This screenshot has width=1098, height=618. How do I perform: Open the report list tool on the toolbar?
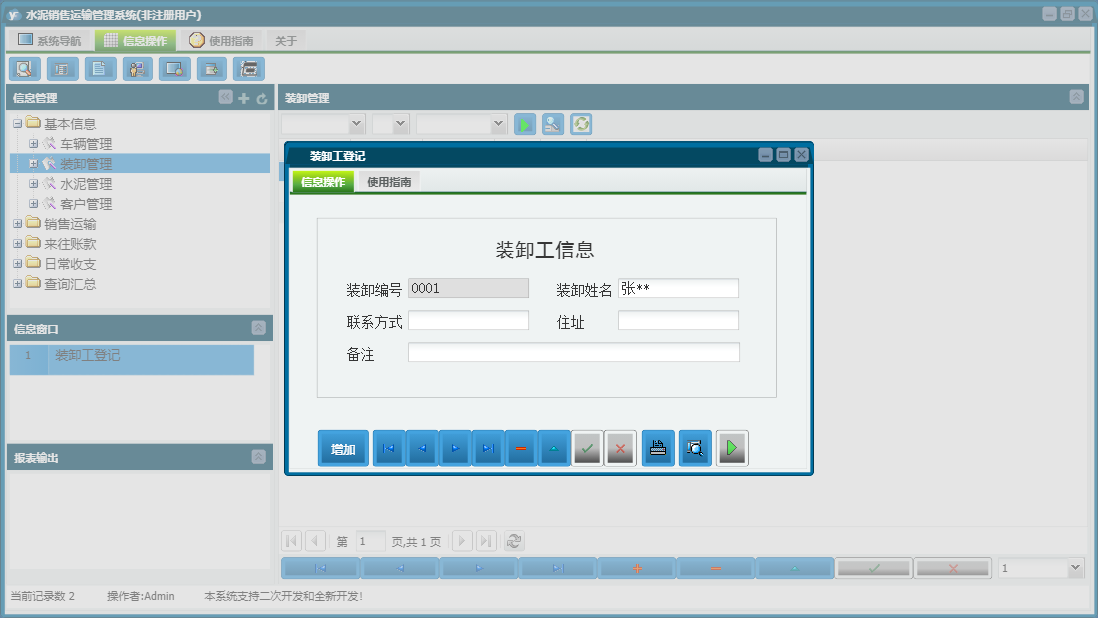[61, 68]
